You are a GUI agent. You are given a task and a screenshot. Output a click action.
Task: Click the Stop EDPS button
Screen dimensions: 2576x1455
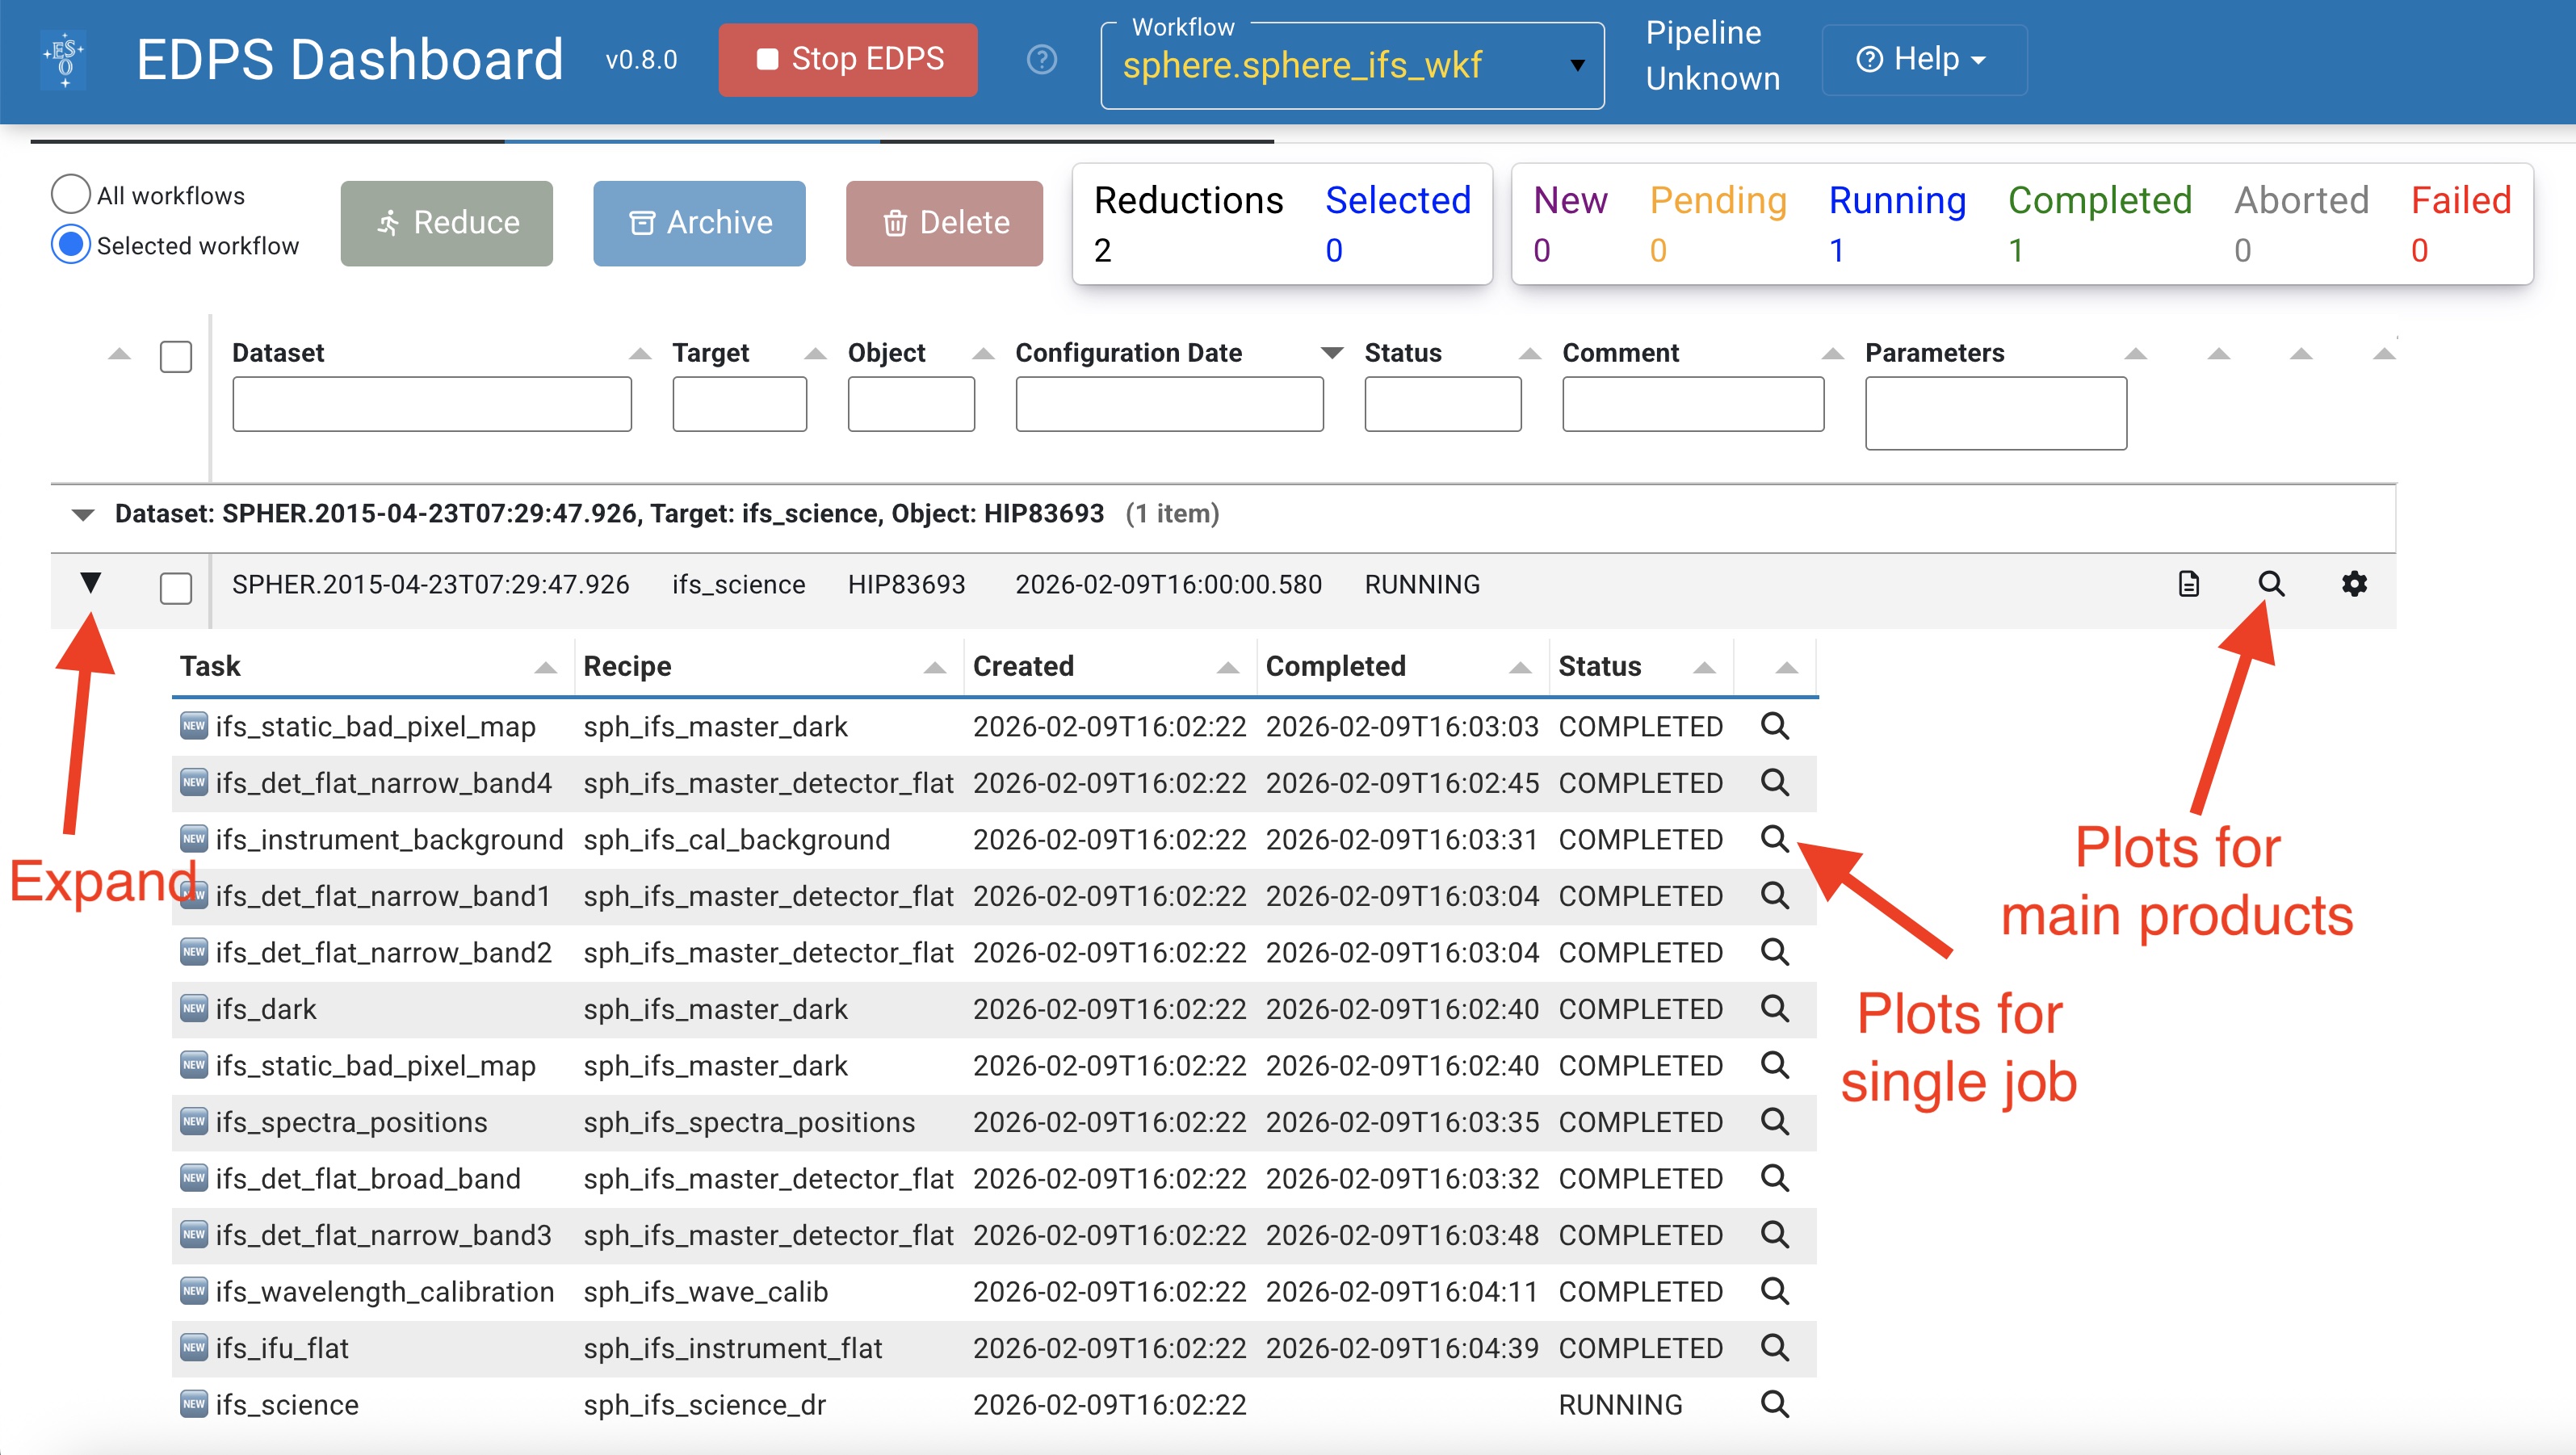point(848,60)
